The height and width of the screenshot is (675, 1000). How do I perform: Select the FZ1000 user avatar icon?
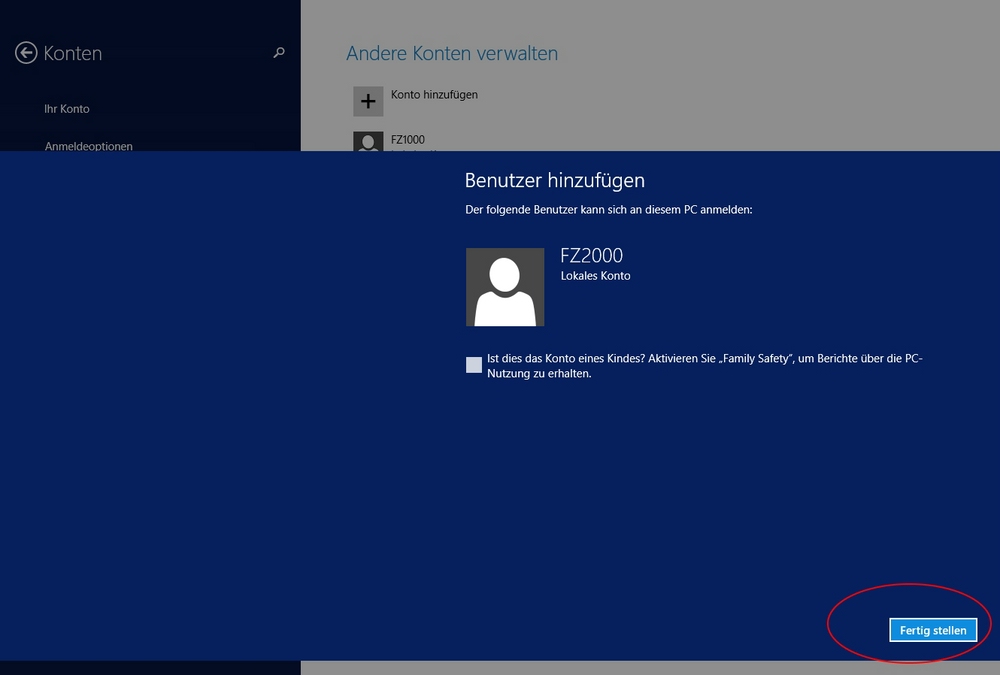coord(368,141)
